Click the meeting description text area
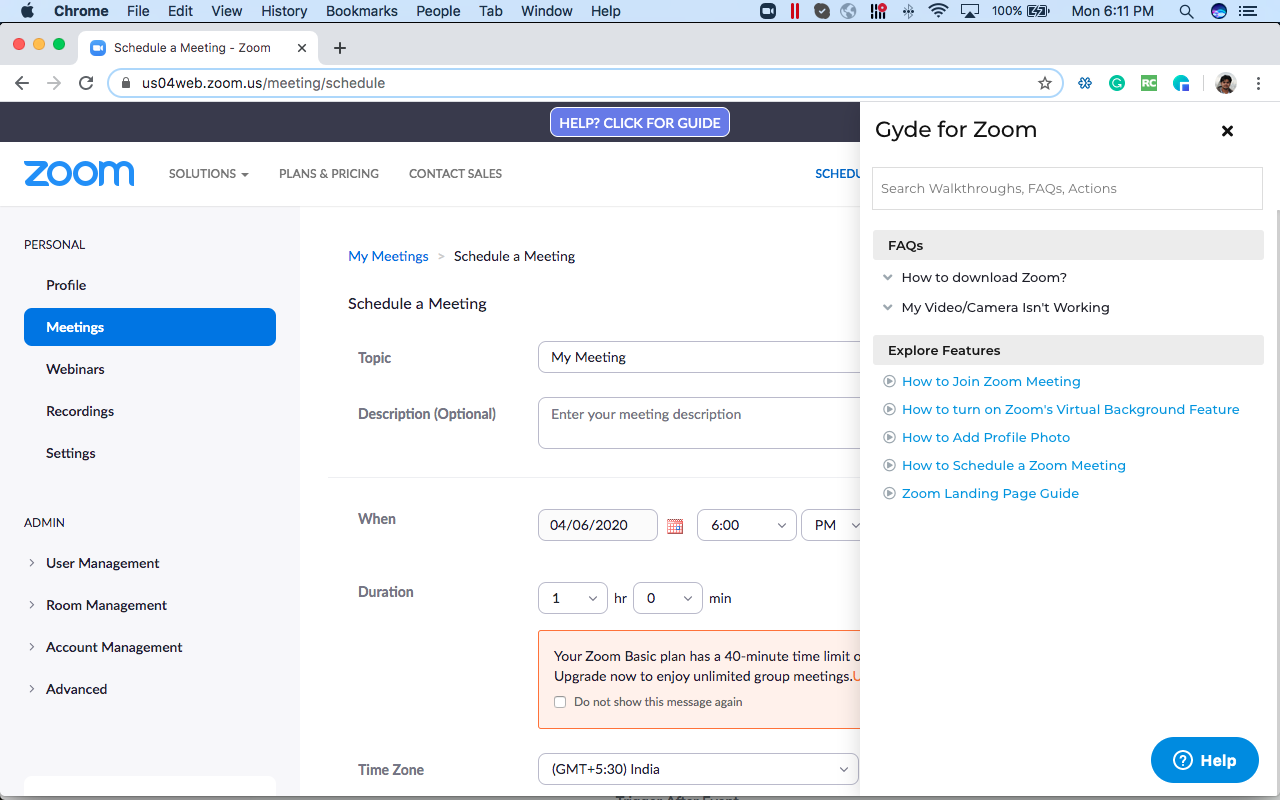This screenshot has width=1280, height=800. [699, 423]
